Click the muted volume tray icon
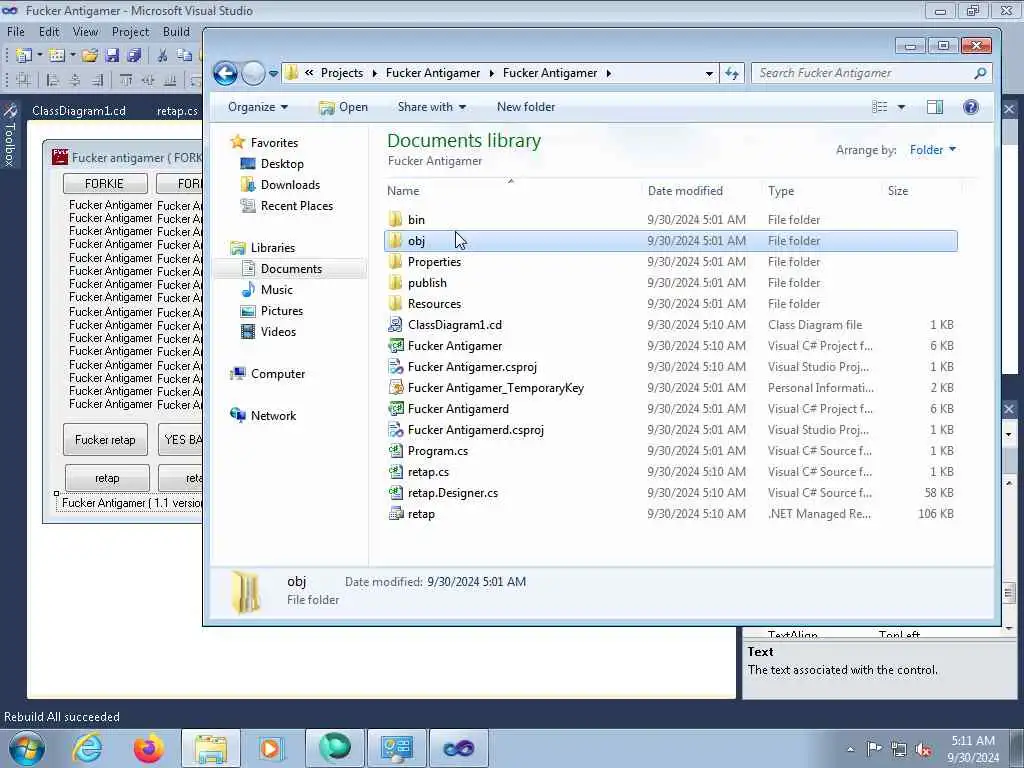Viewport: 1024px width, 768px height. (923, 749)
